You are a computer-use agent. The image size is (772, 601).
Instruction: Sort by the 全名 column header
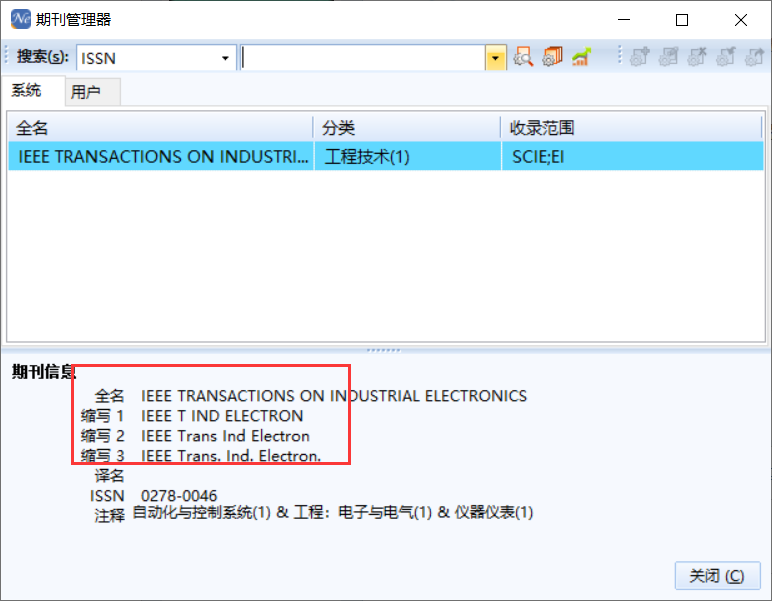pyautogui.click(x=160, y=128)
